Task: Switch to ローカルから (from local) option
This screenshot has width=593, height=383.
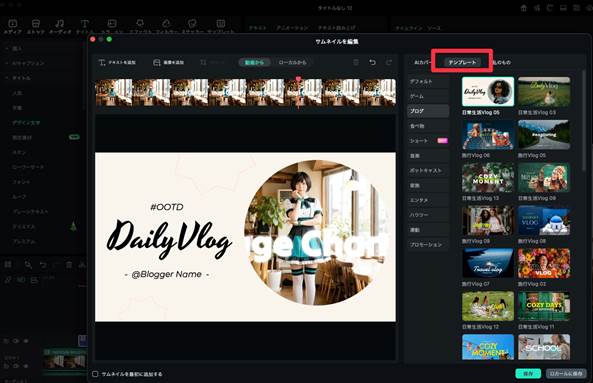Action: click(x=292, y=62)
